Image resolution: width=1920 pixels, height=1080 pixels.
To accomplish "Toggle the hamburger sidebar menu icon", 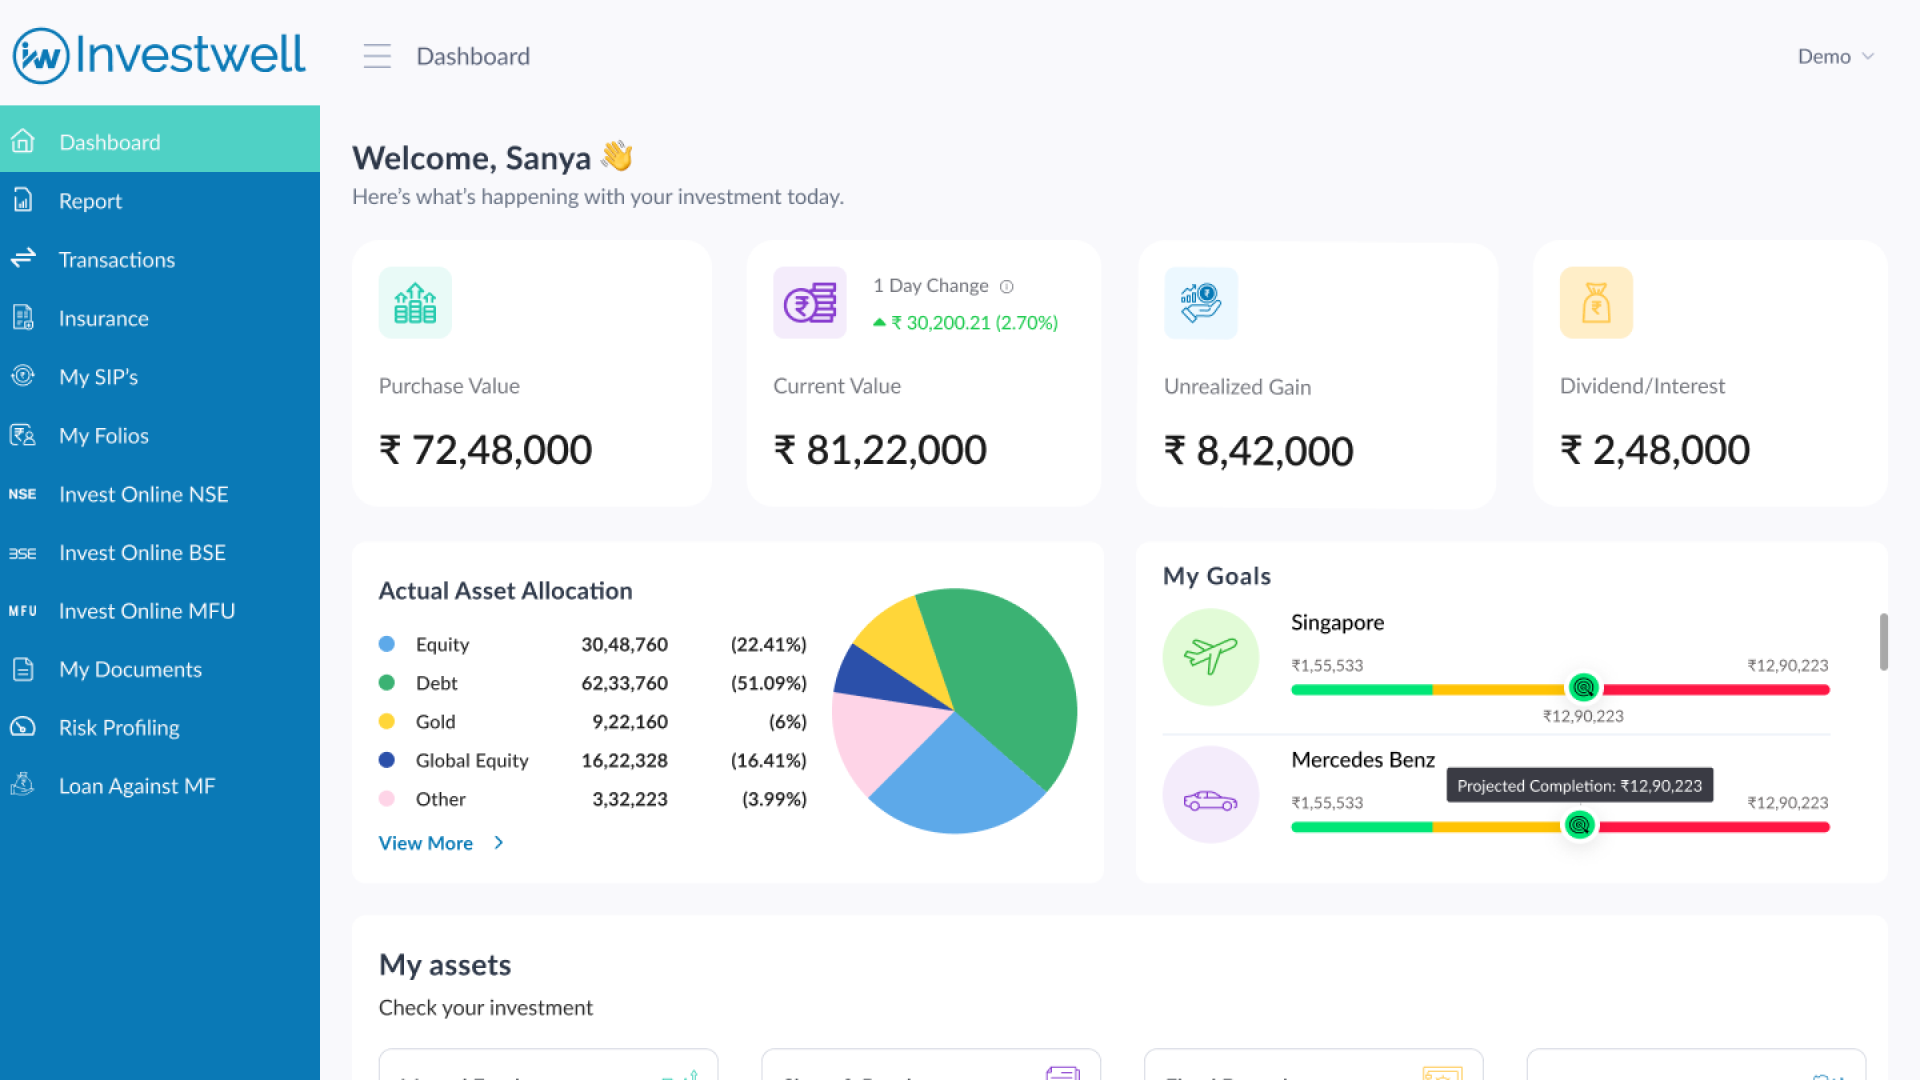I will 377,56.
